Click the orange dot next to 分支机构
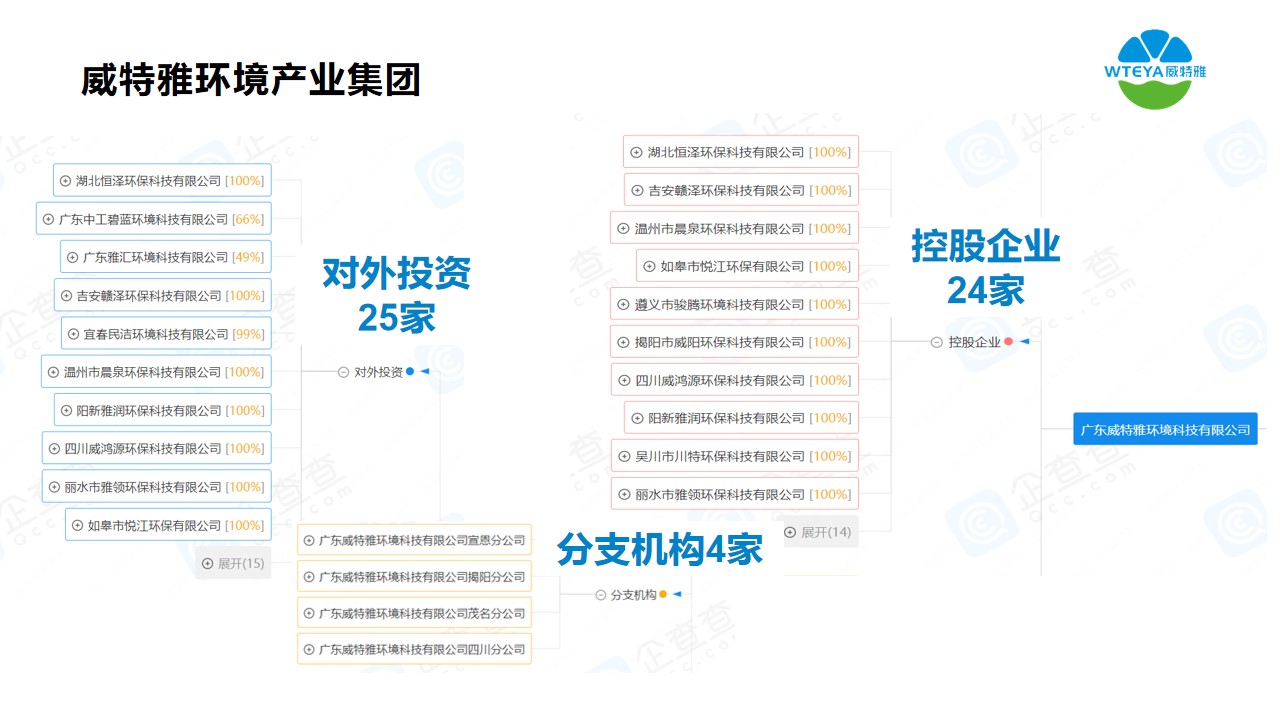1280x720 pixels. point(663,595)
